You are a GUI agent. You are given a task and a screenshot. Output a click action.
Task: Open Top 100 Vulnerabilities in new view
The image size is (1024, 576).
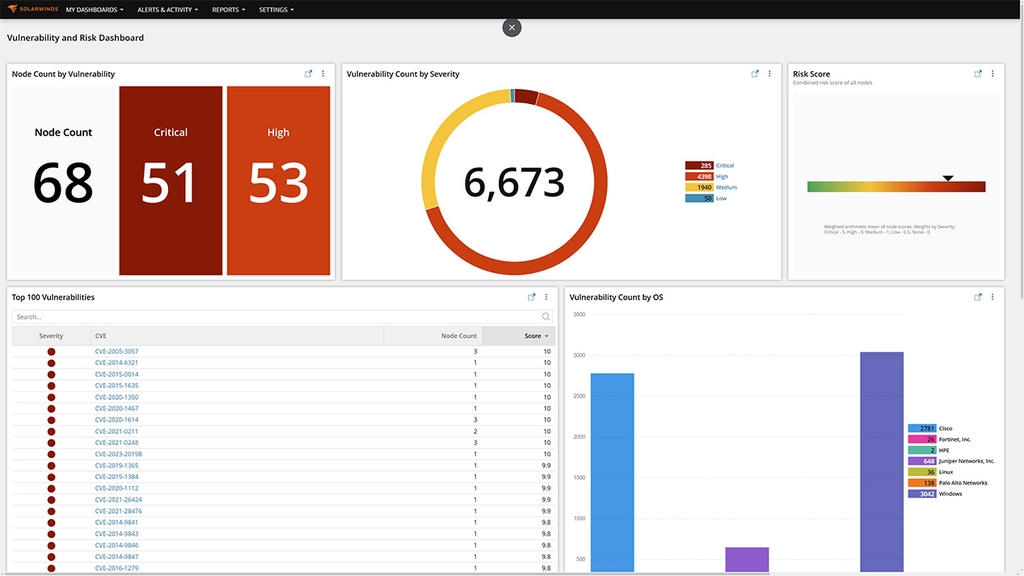[x=530, y=297]
